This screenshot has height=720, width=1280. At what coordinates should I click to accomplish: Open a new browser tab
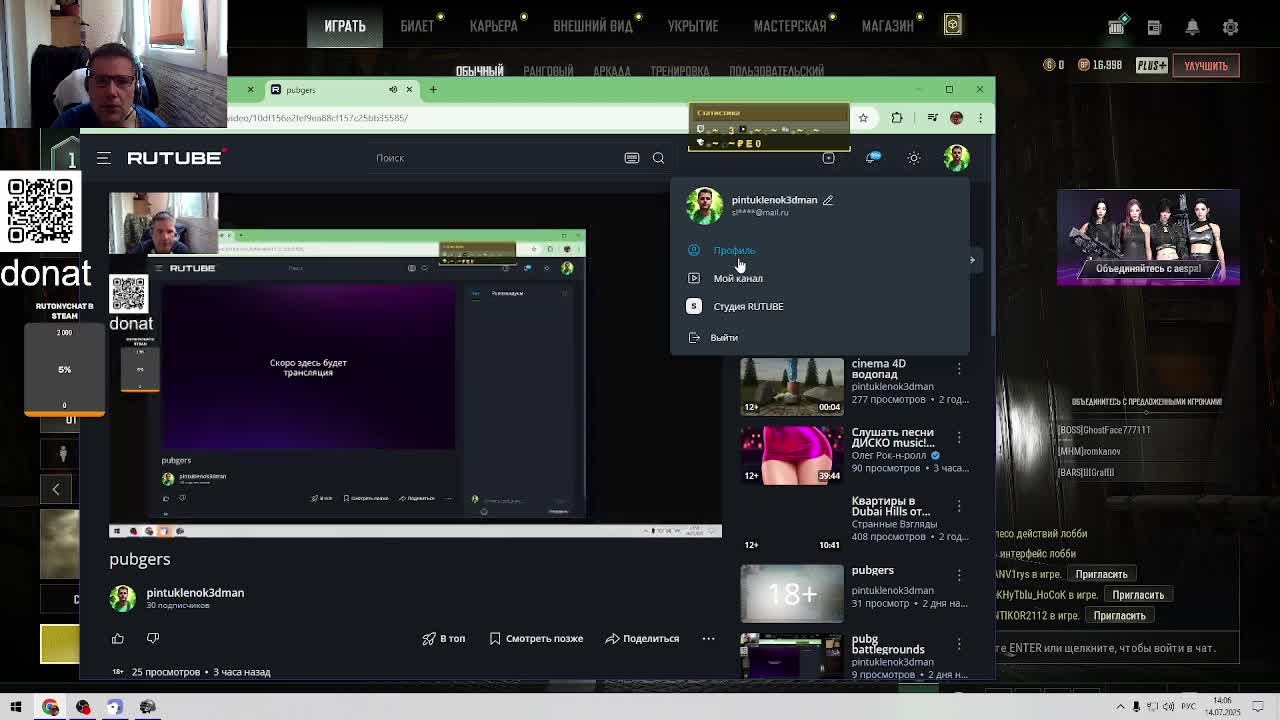tap(433, 90)
